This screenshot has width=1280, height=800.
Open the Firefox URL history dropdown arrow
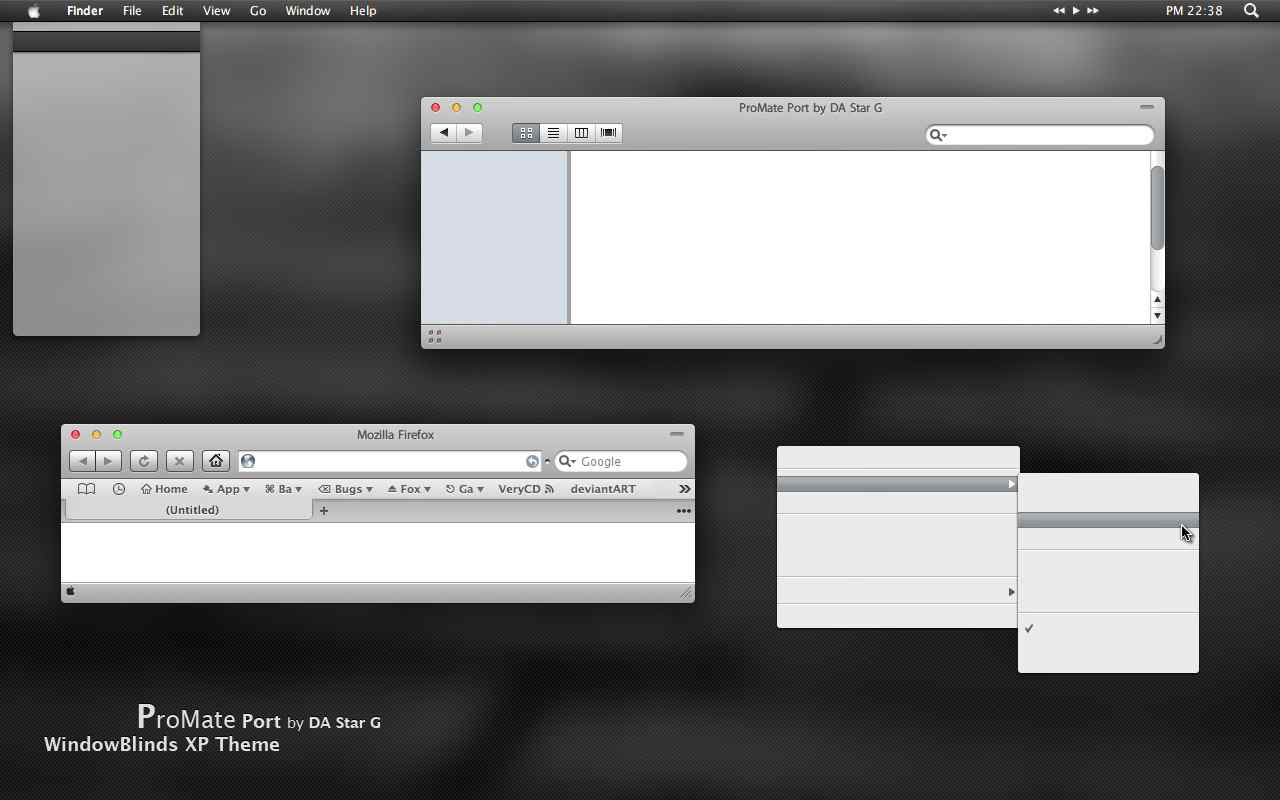547,462
